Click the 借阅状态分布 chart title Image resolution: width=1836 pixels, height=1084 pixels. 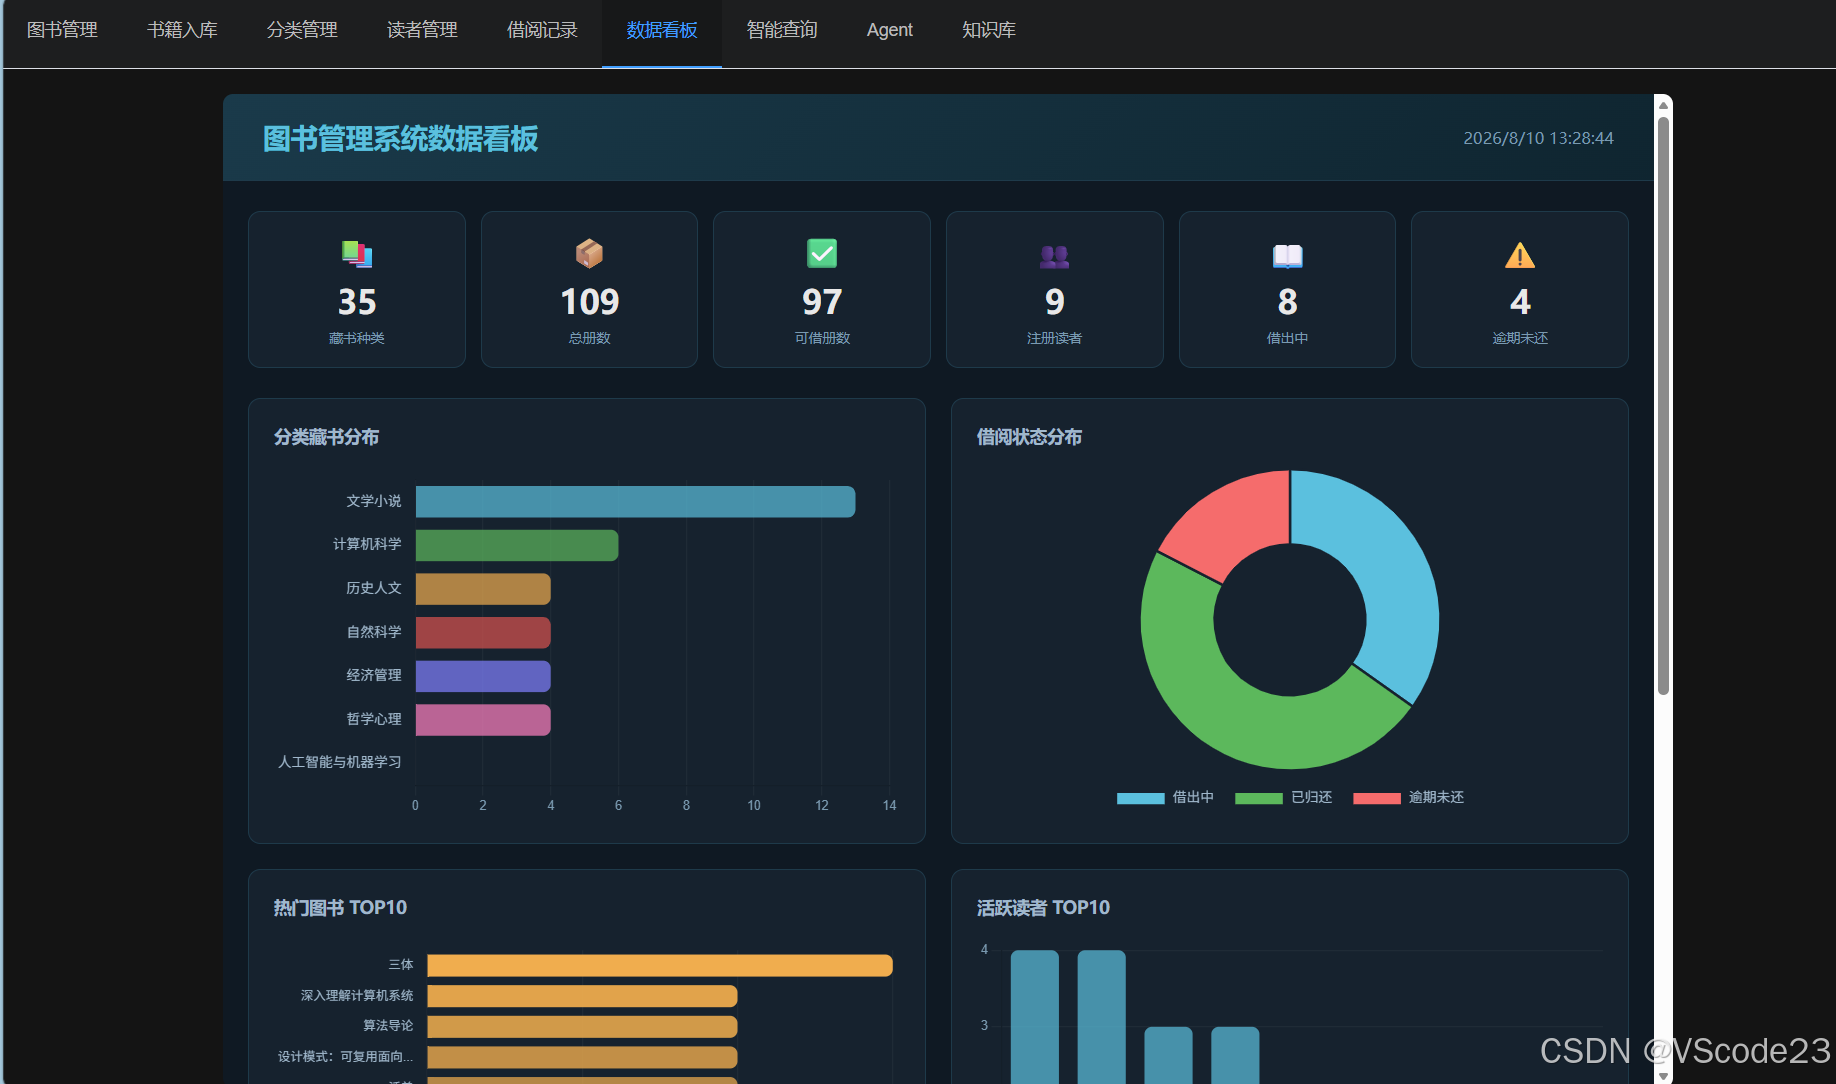point(1029,437)
